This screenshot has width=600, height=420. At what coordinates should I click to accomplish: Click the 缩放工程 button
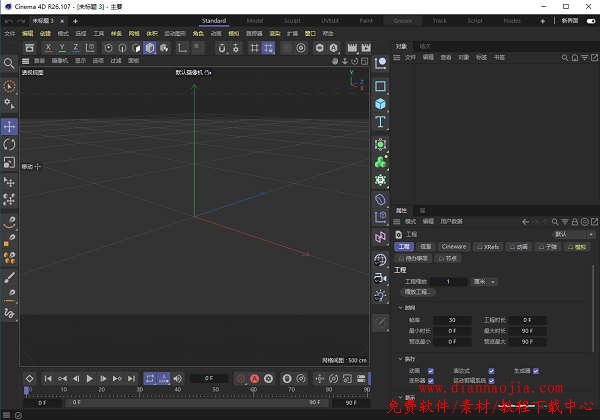[420, 292]
